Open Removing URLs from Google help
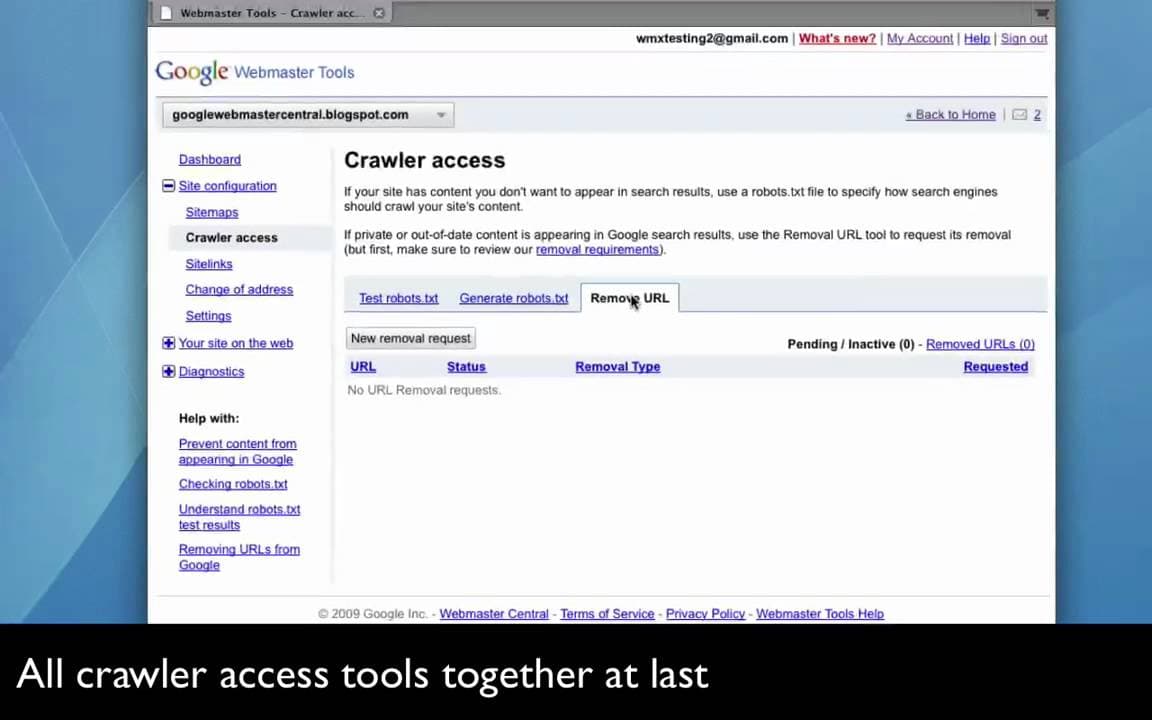 [239, 557]
